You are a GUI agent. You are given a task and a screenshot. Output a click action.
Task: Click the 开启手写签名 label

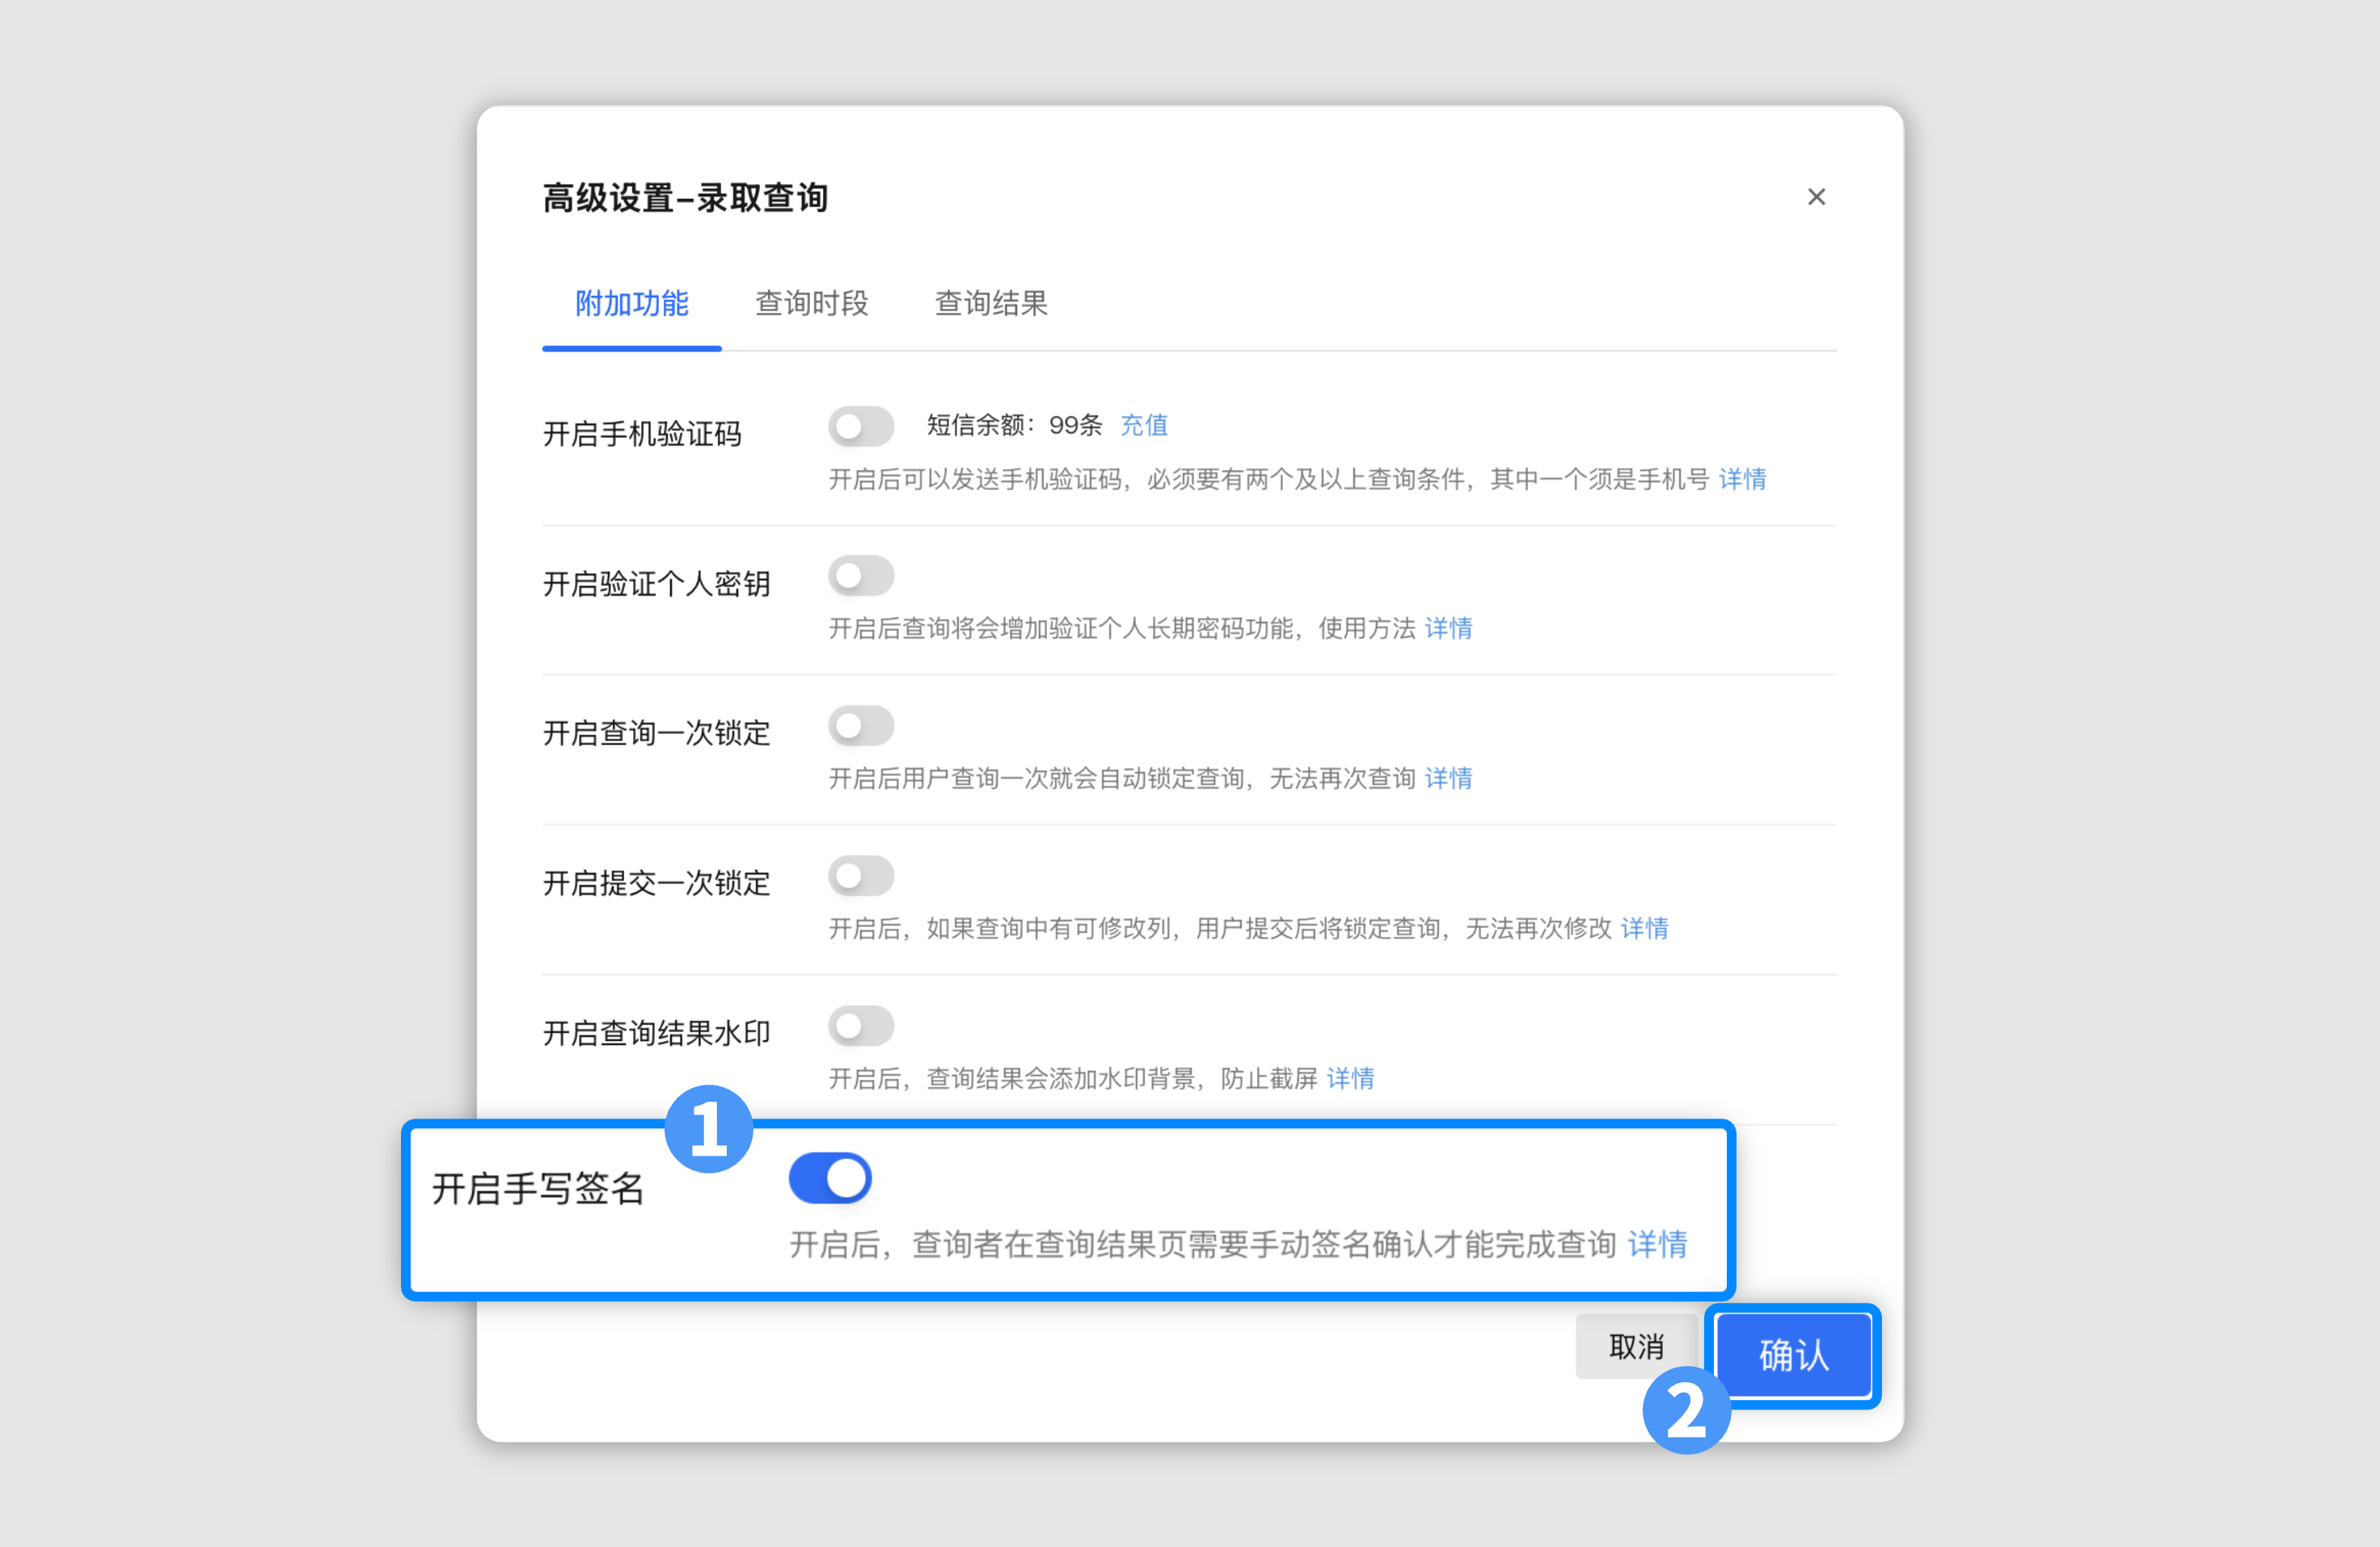pyautogui.click(x=538, y=1189)
